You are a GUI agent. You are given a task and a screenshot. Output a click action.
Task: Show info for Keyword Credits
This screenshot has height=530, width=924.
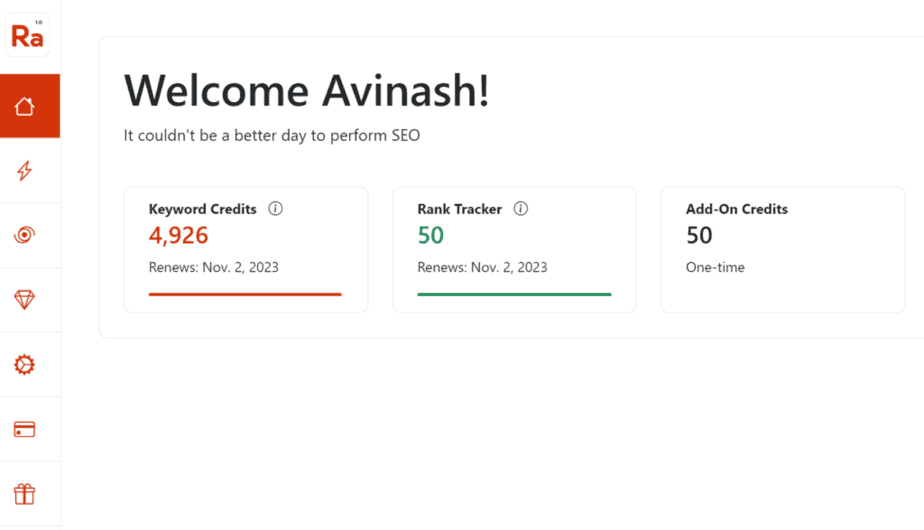tap(275, 208)
